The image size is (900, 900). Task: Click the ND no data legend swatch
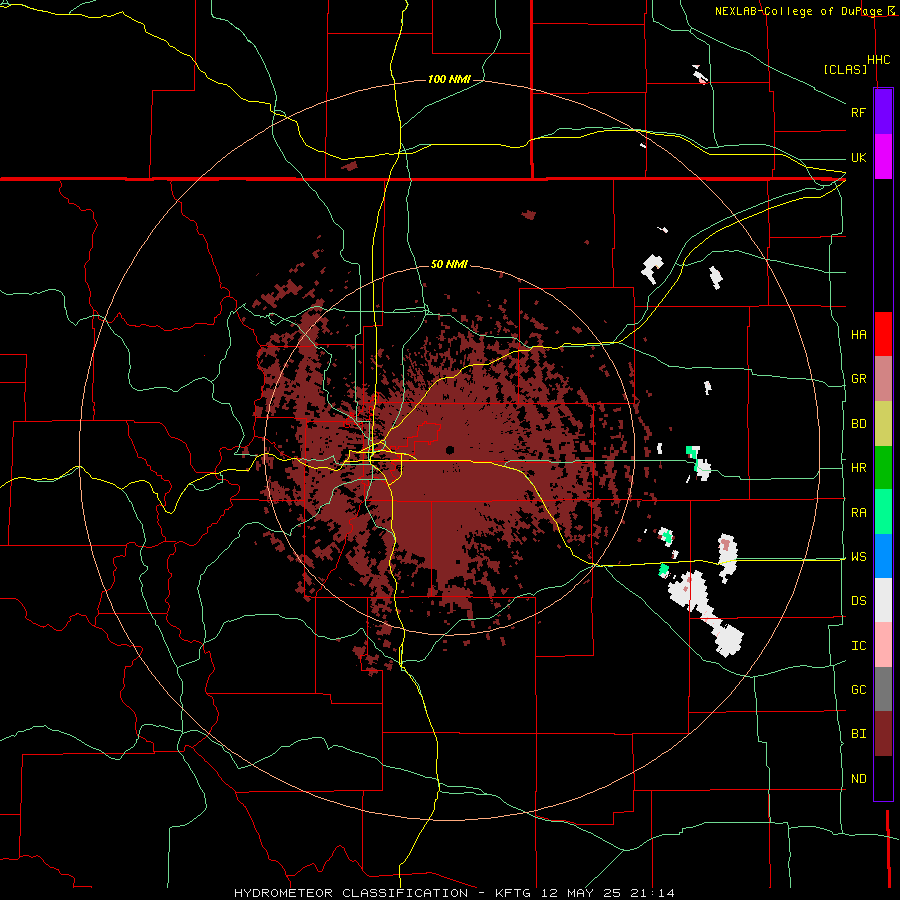[883, 778]
